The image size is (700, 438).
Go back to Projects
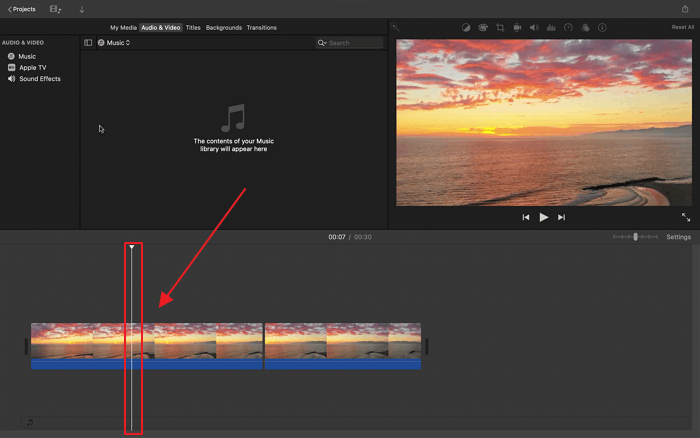22,9
